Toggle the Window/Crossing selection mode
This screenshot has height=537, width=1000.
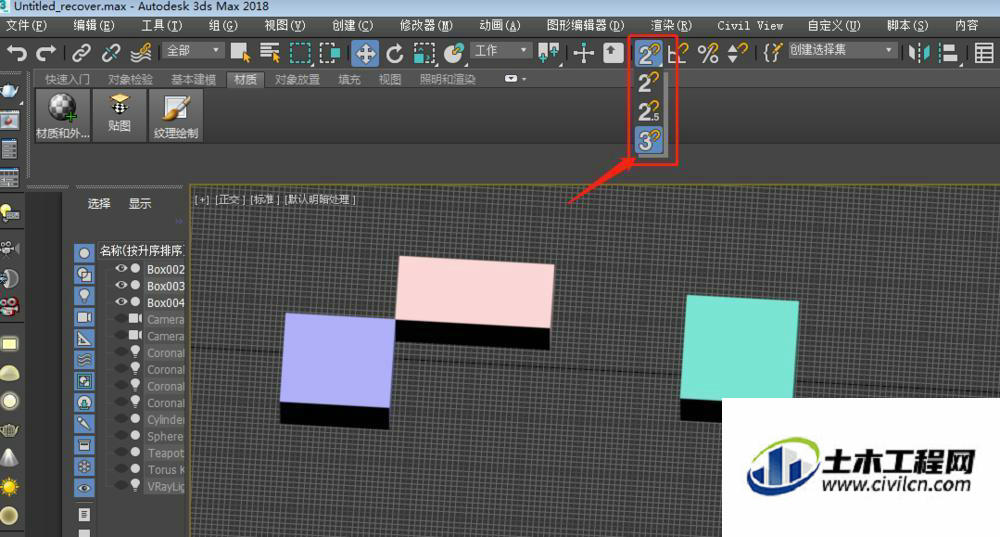pos(330,52)
